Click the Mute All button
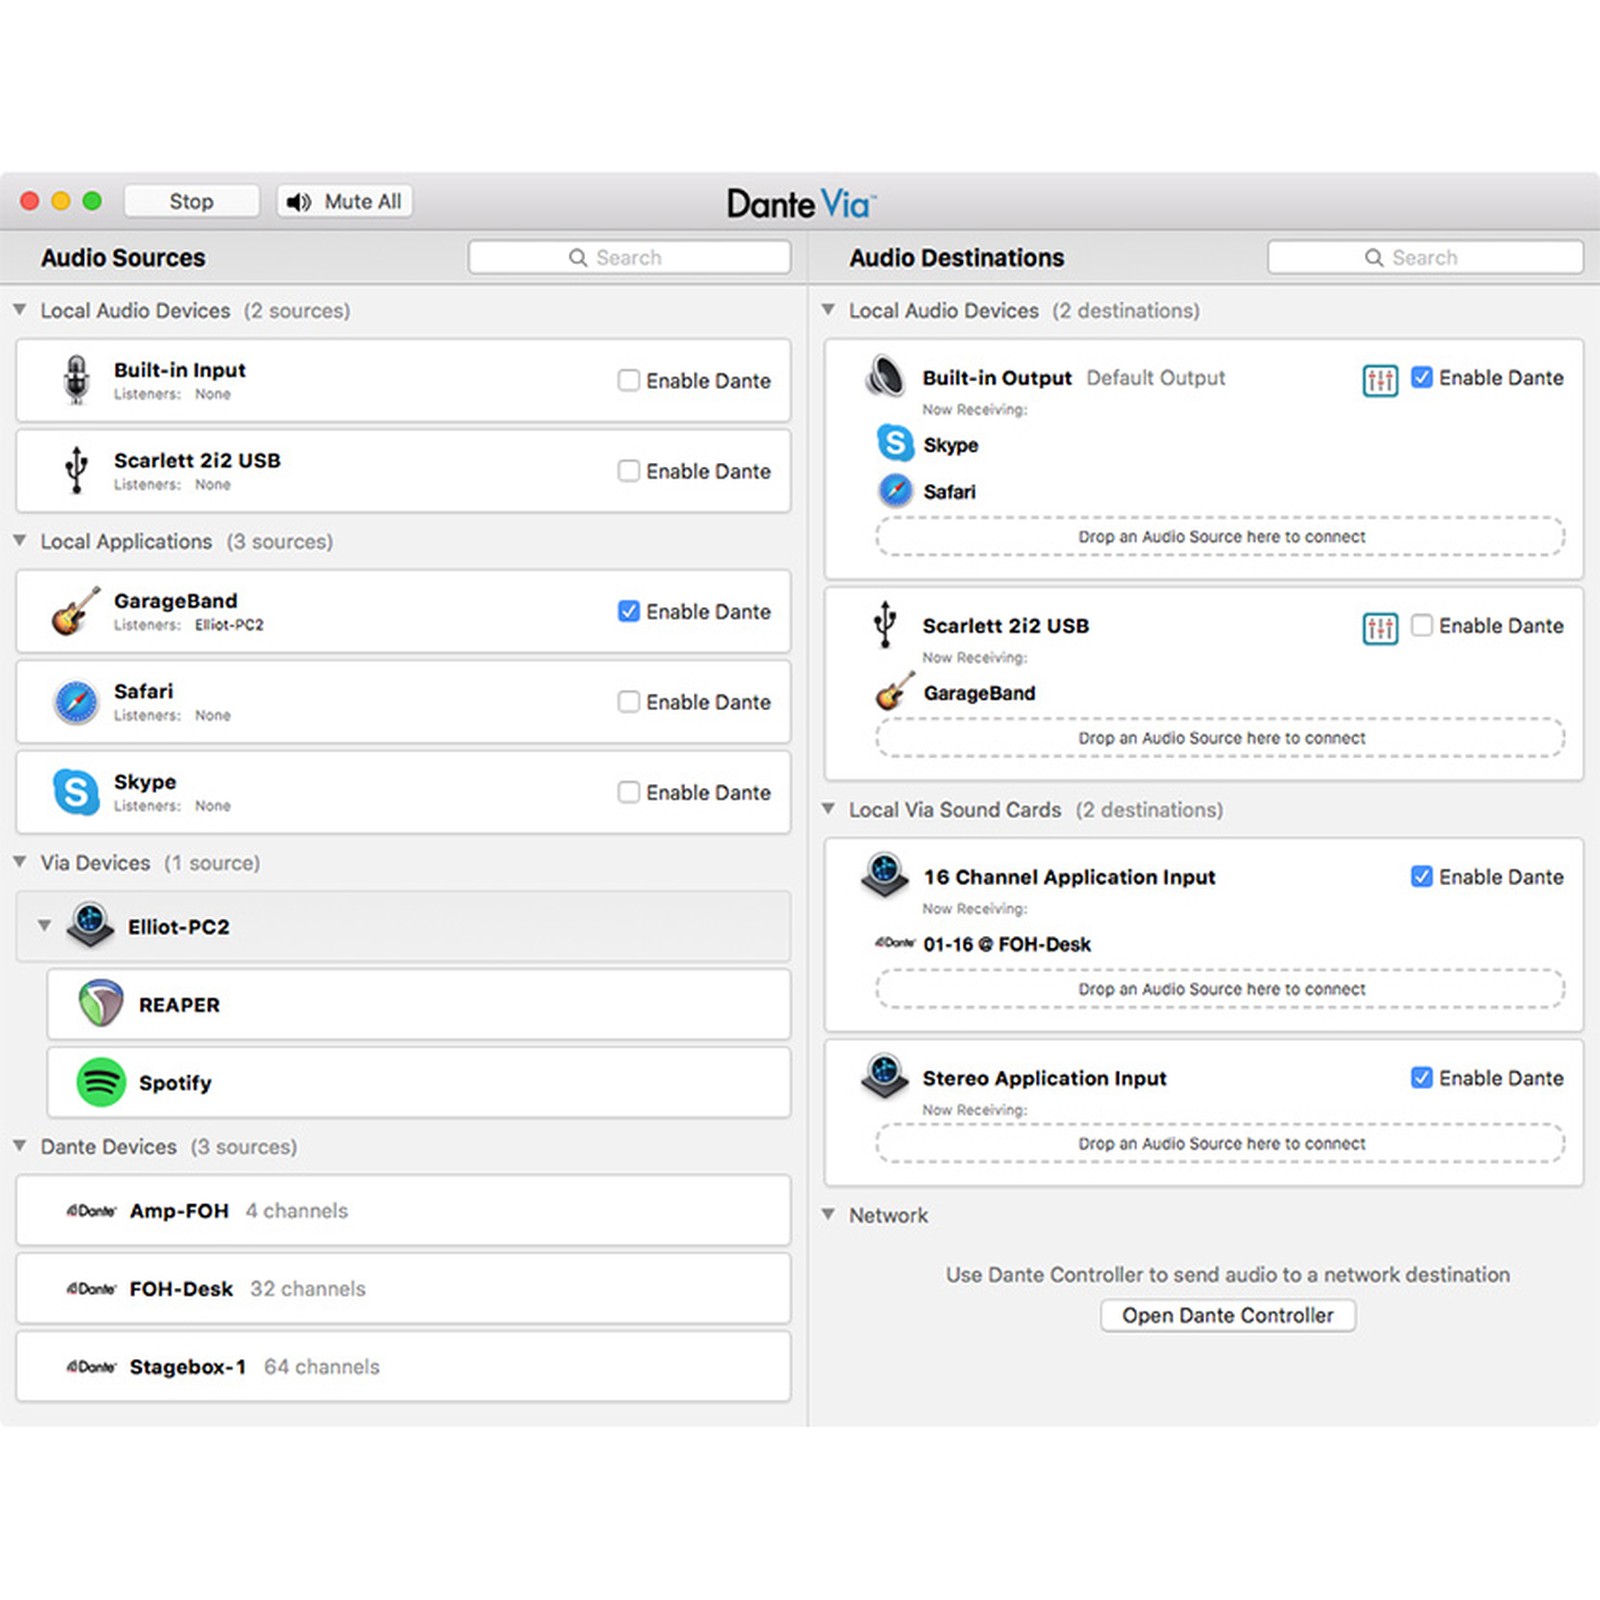1600x1600 pixels. point(344,201)
